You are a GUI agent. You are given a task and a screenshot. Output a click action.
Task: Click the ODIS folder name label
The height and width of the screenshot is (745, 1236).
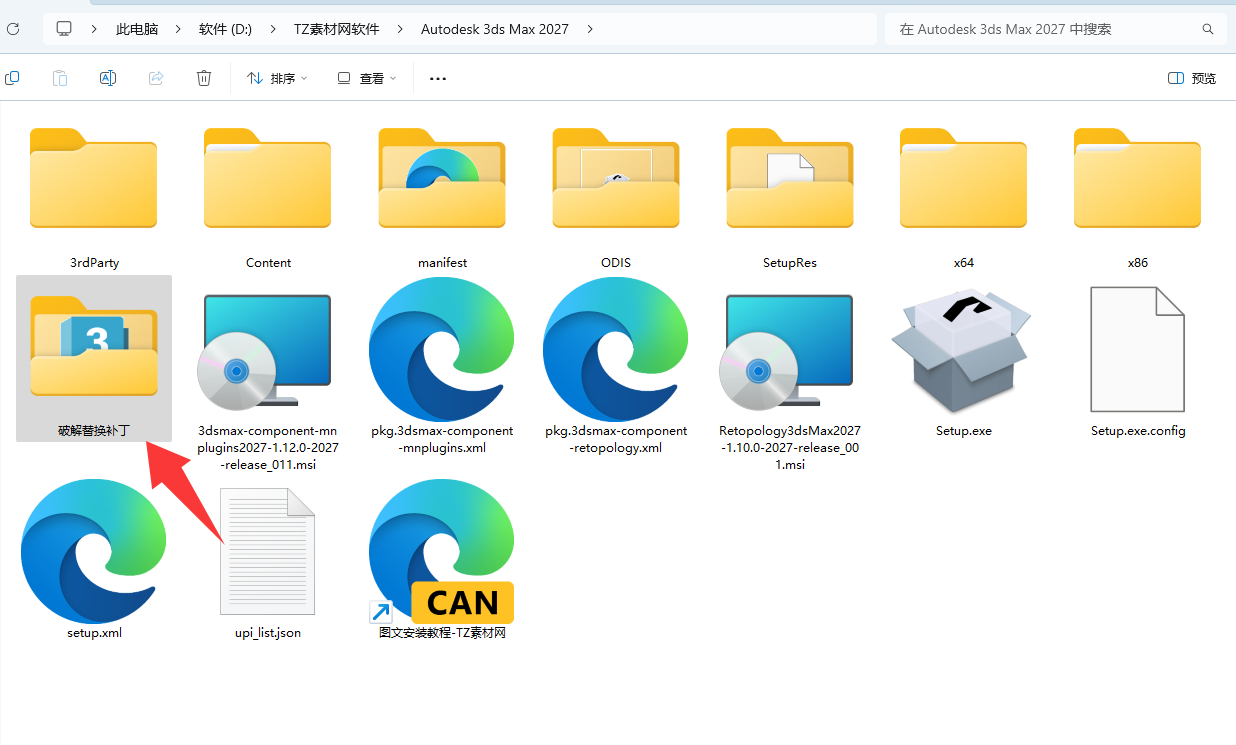click(616, 263)
